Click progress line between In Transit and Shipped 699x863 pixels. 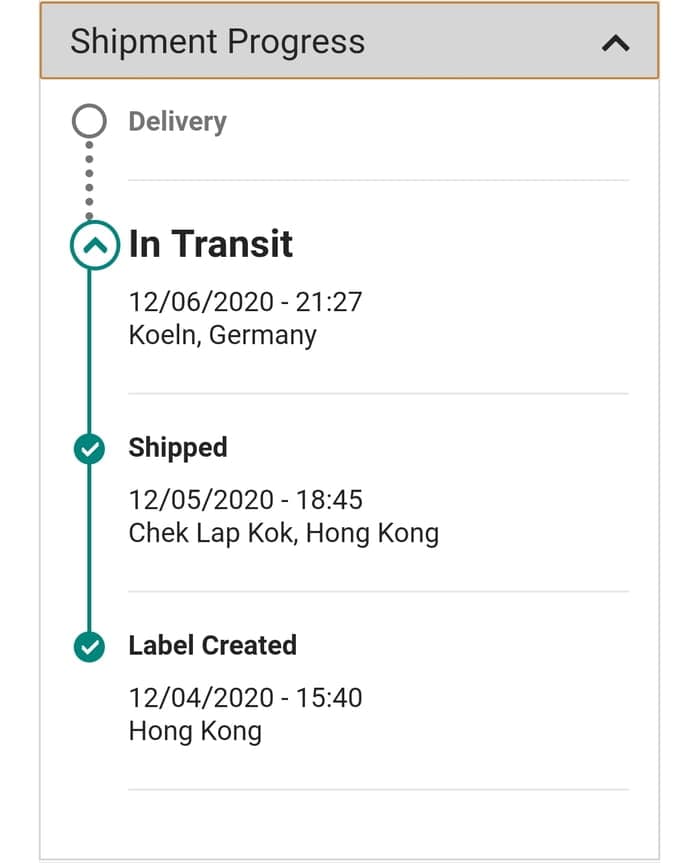(89, 350)
